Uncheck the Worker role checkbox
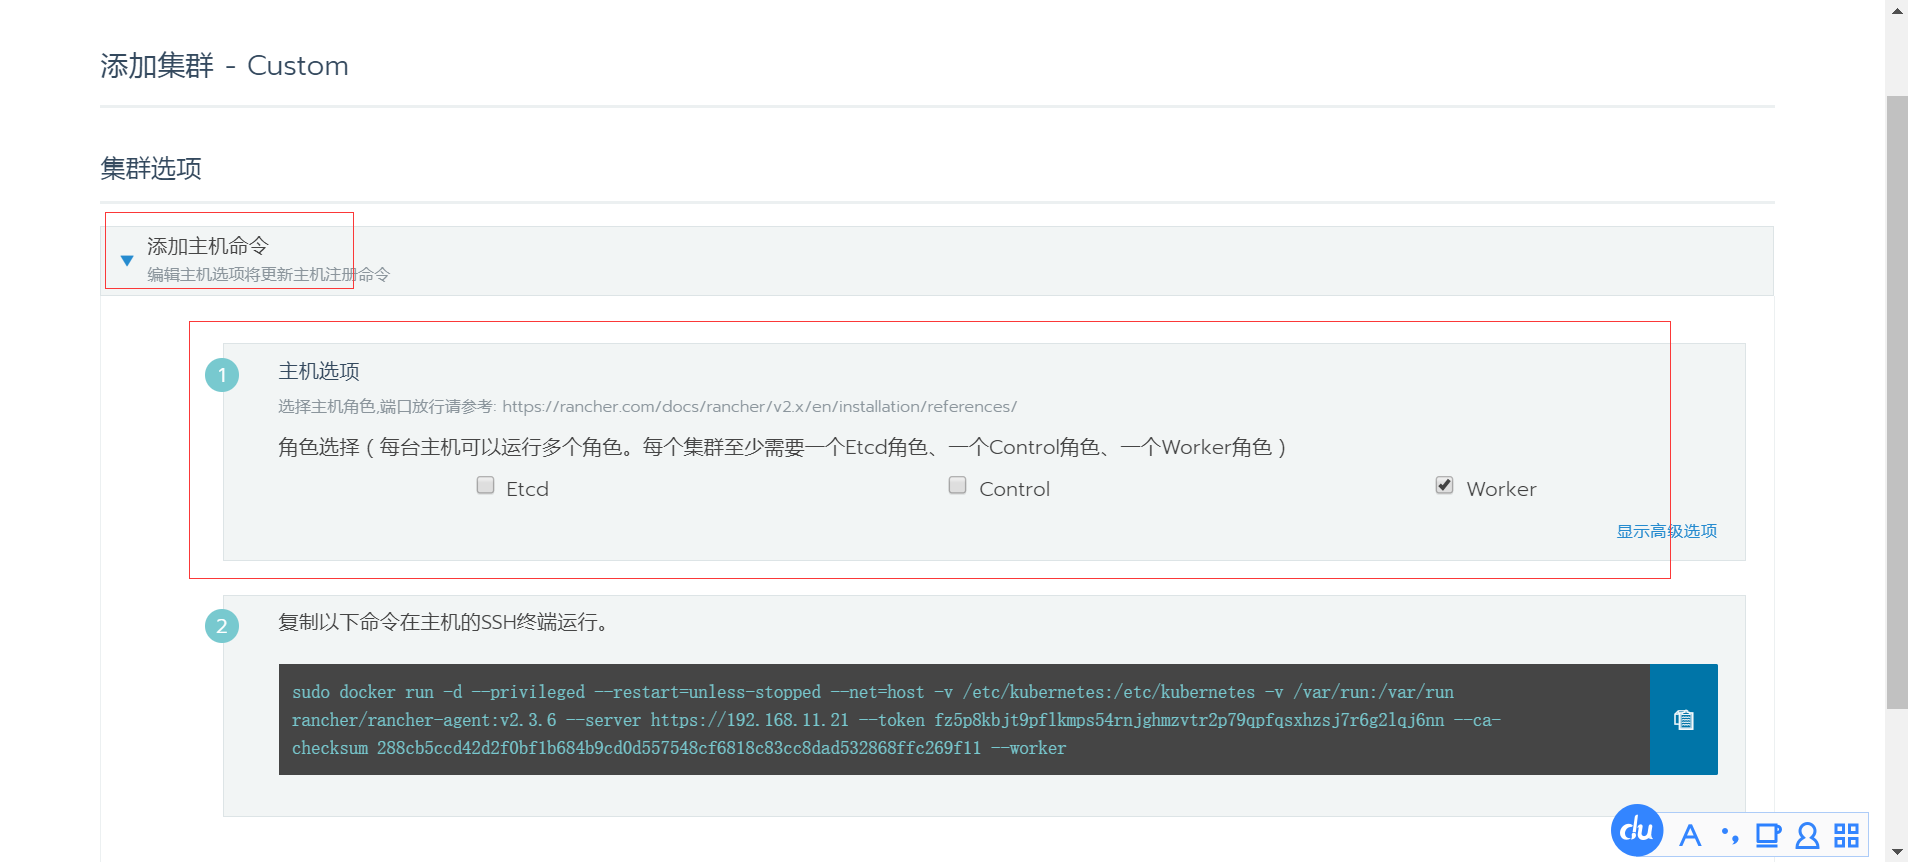 pos(1444,486)
